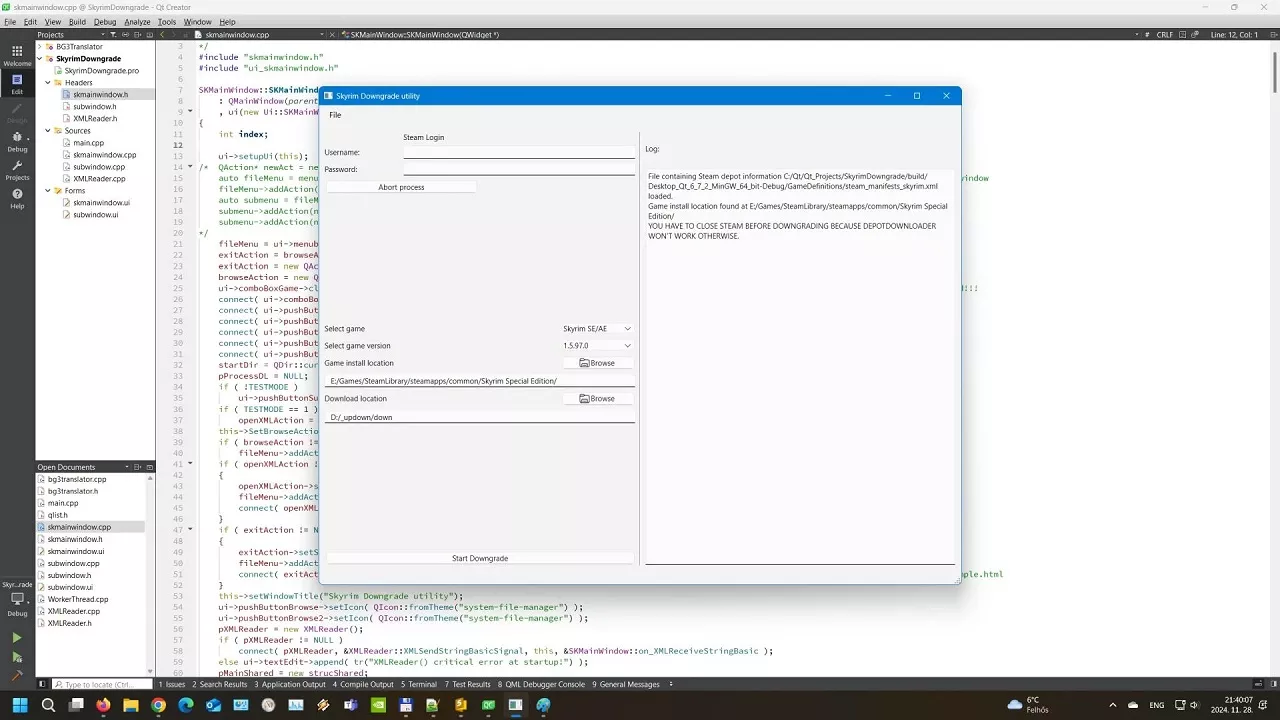Open Projects mode with wrench icon

(17, 170)
